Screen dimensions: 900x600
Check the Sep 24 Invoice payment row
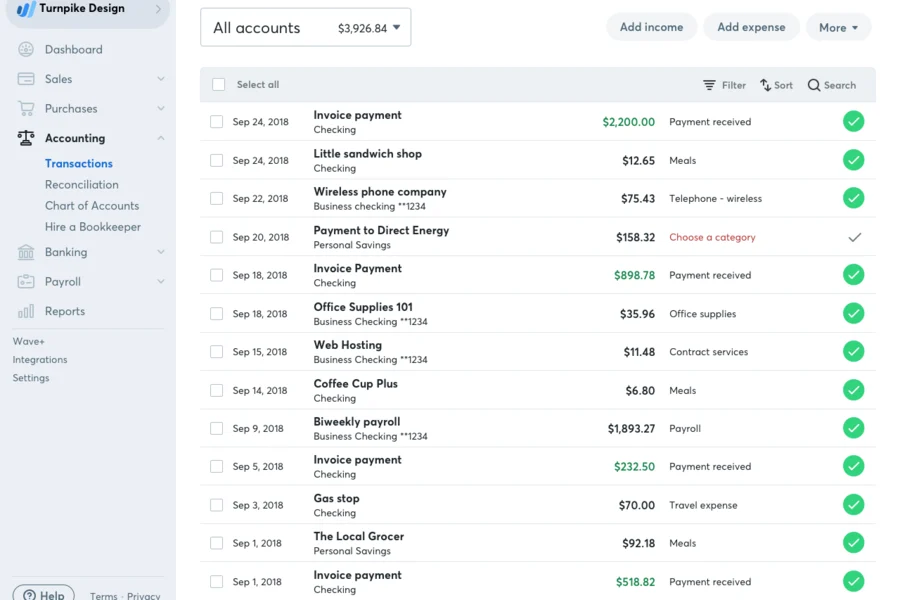(218, 121)
